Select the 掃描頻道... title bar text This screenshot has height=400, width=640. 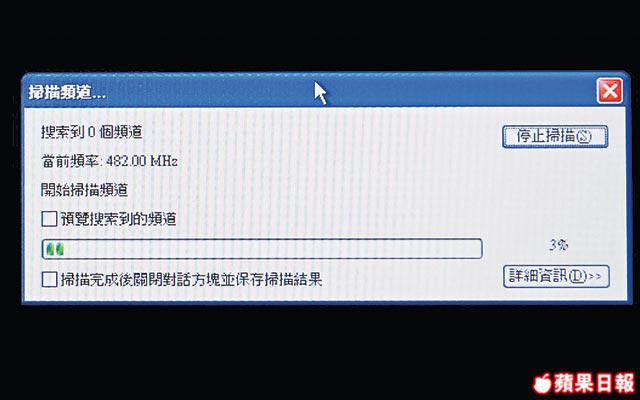coord(67,93)
